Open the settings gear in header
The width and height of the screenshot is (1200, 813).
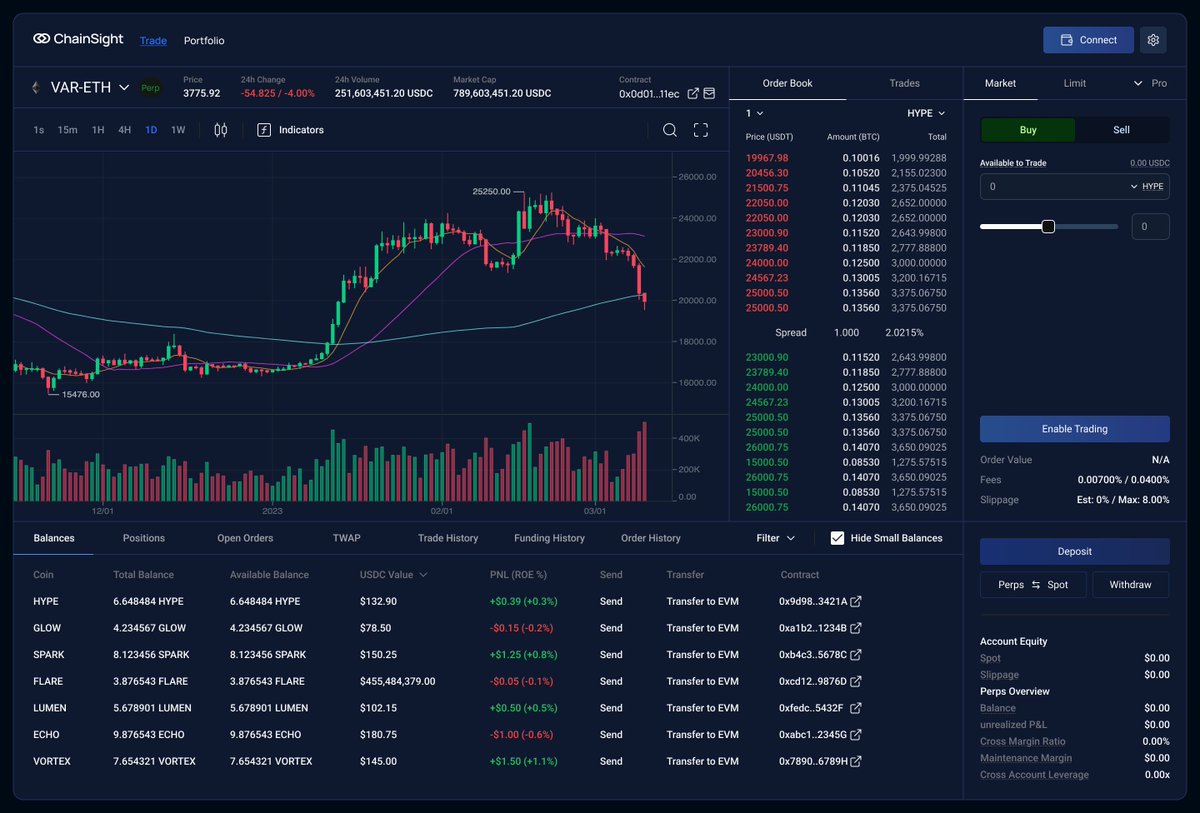coord(1153,40)
